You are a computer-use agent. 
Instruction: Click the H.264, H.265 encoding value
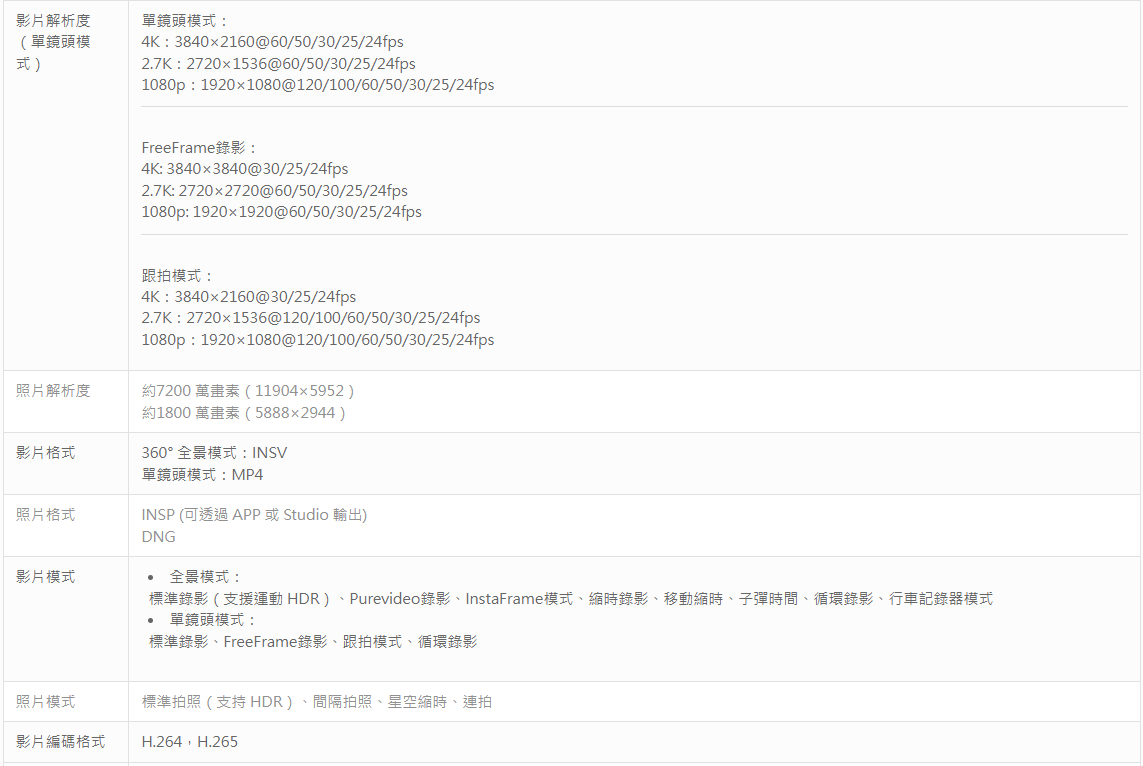pos(190,742)
